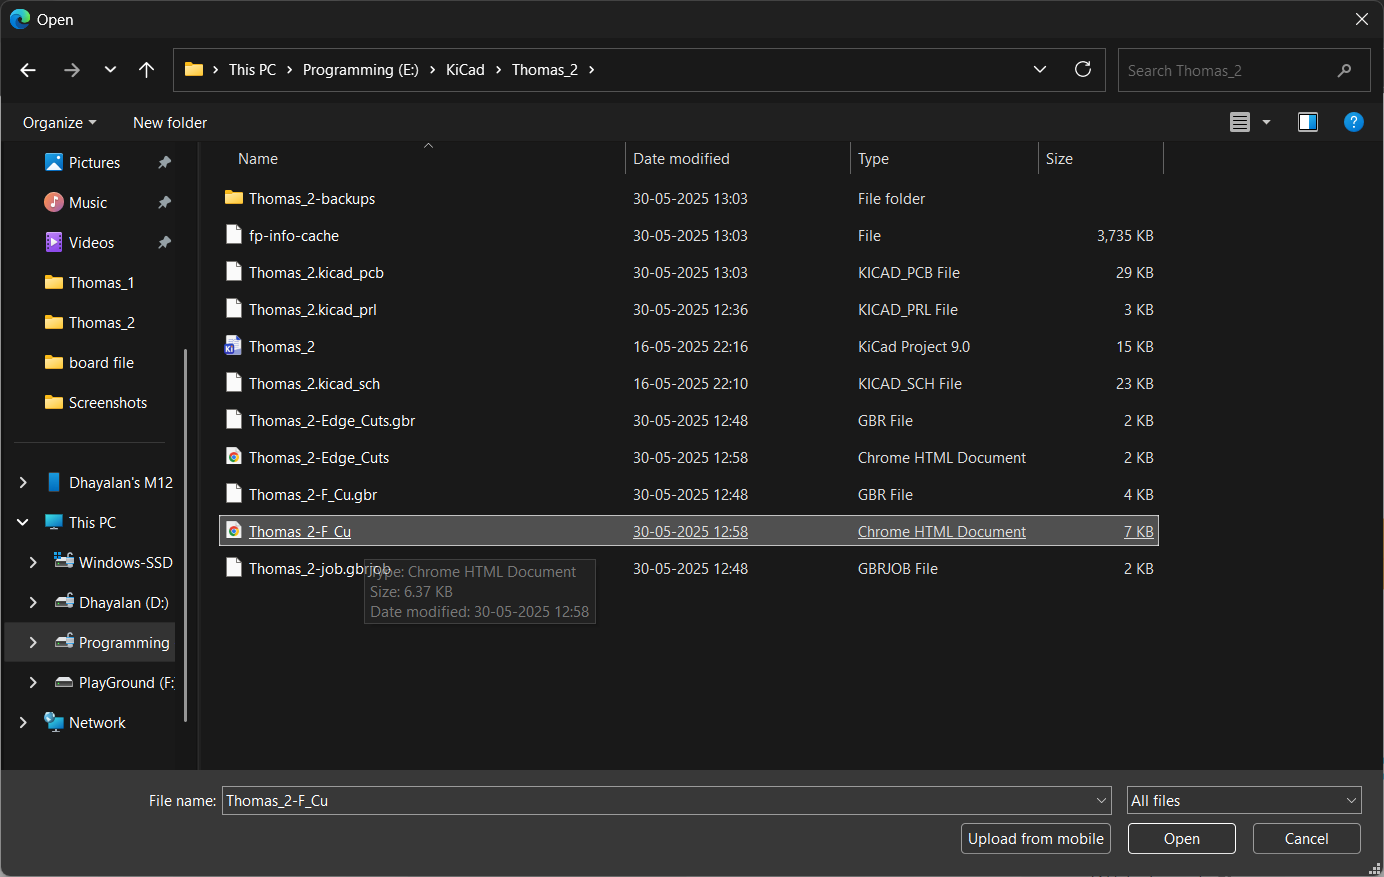Click 'KICAD_PCB File' type text
The height and width of the screenshot is (877, 1384).
909,272
